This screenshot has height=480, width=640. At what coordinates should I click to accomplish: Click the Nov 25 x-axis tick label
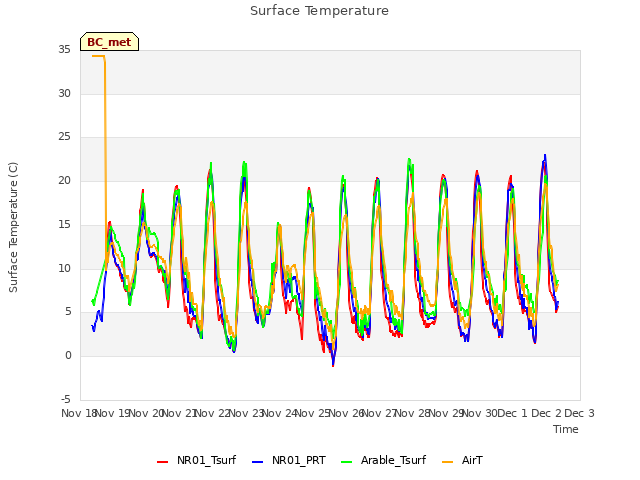(x=313, y=413)
